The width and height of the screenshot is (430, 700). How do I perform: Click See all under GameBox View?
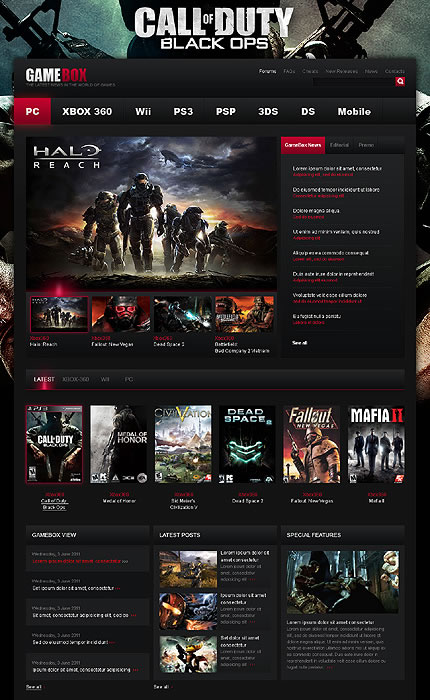(x=34, y=687)
